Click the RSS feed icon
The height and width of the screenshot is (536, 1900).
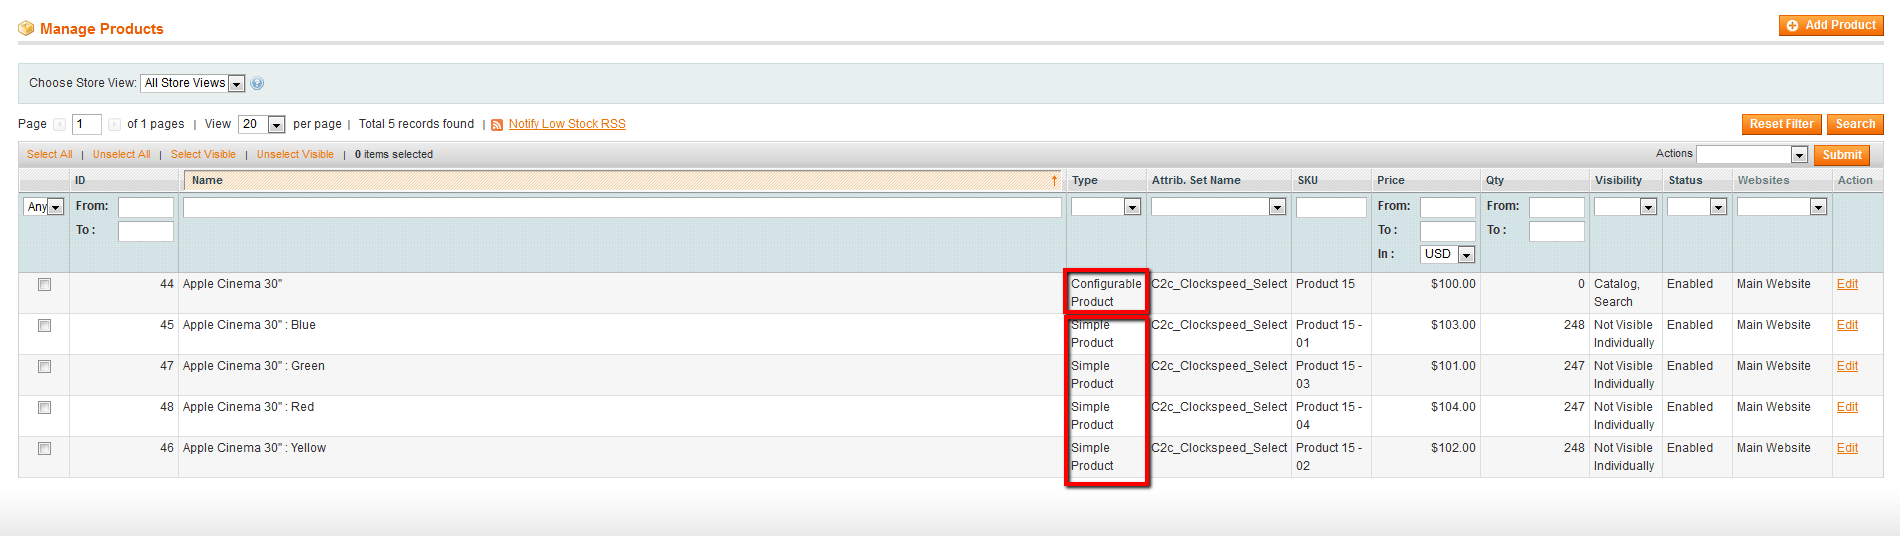[x=497, y=125]
